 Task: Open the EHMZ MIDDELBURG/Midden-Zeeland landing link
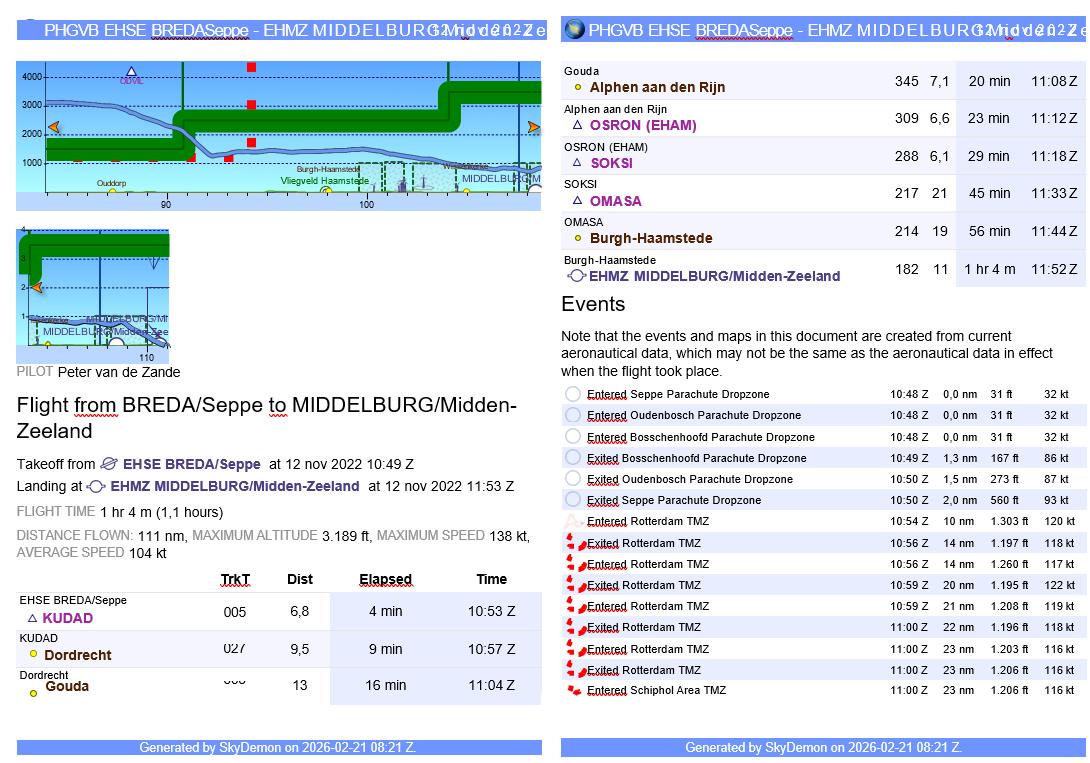[x=235, y=486]
